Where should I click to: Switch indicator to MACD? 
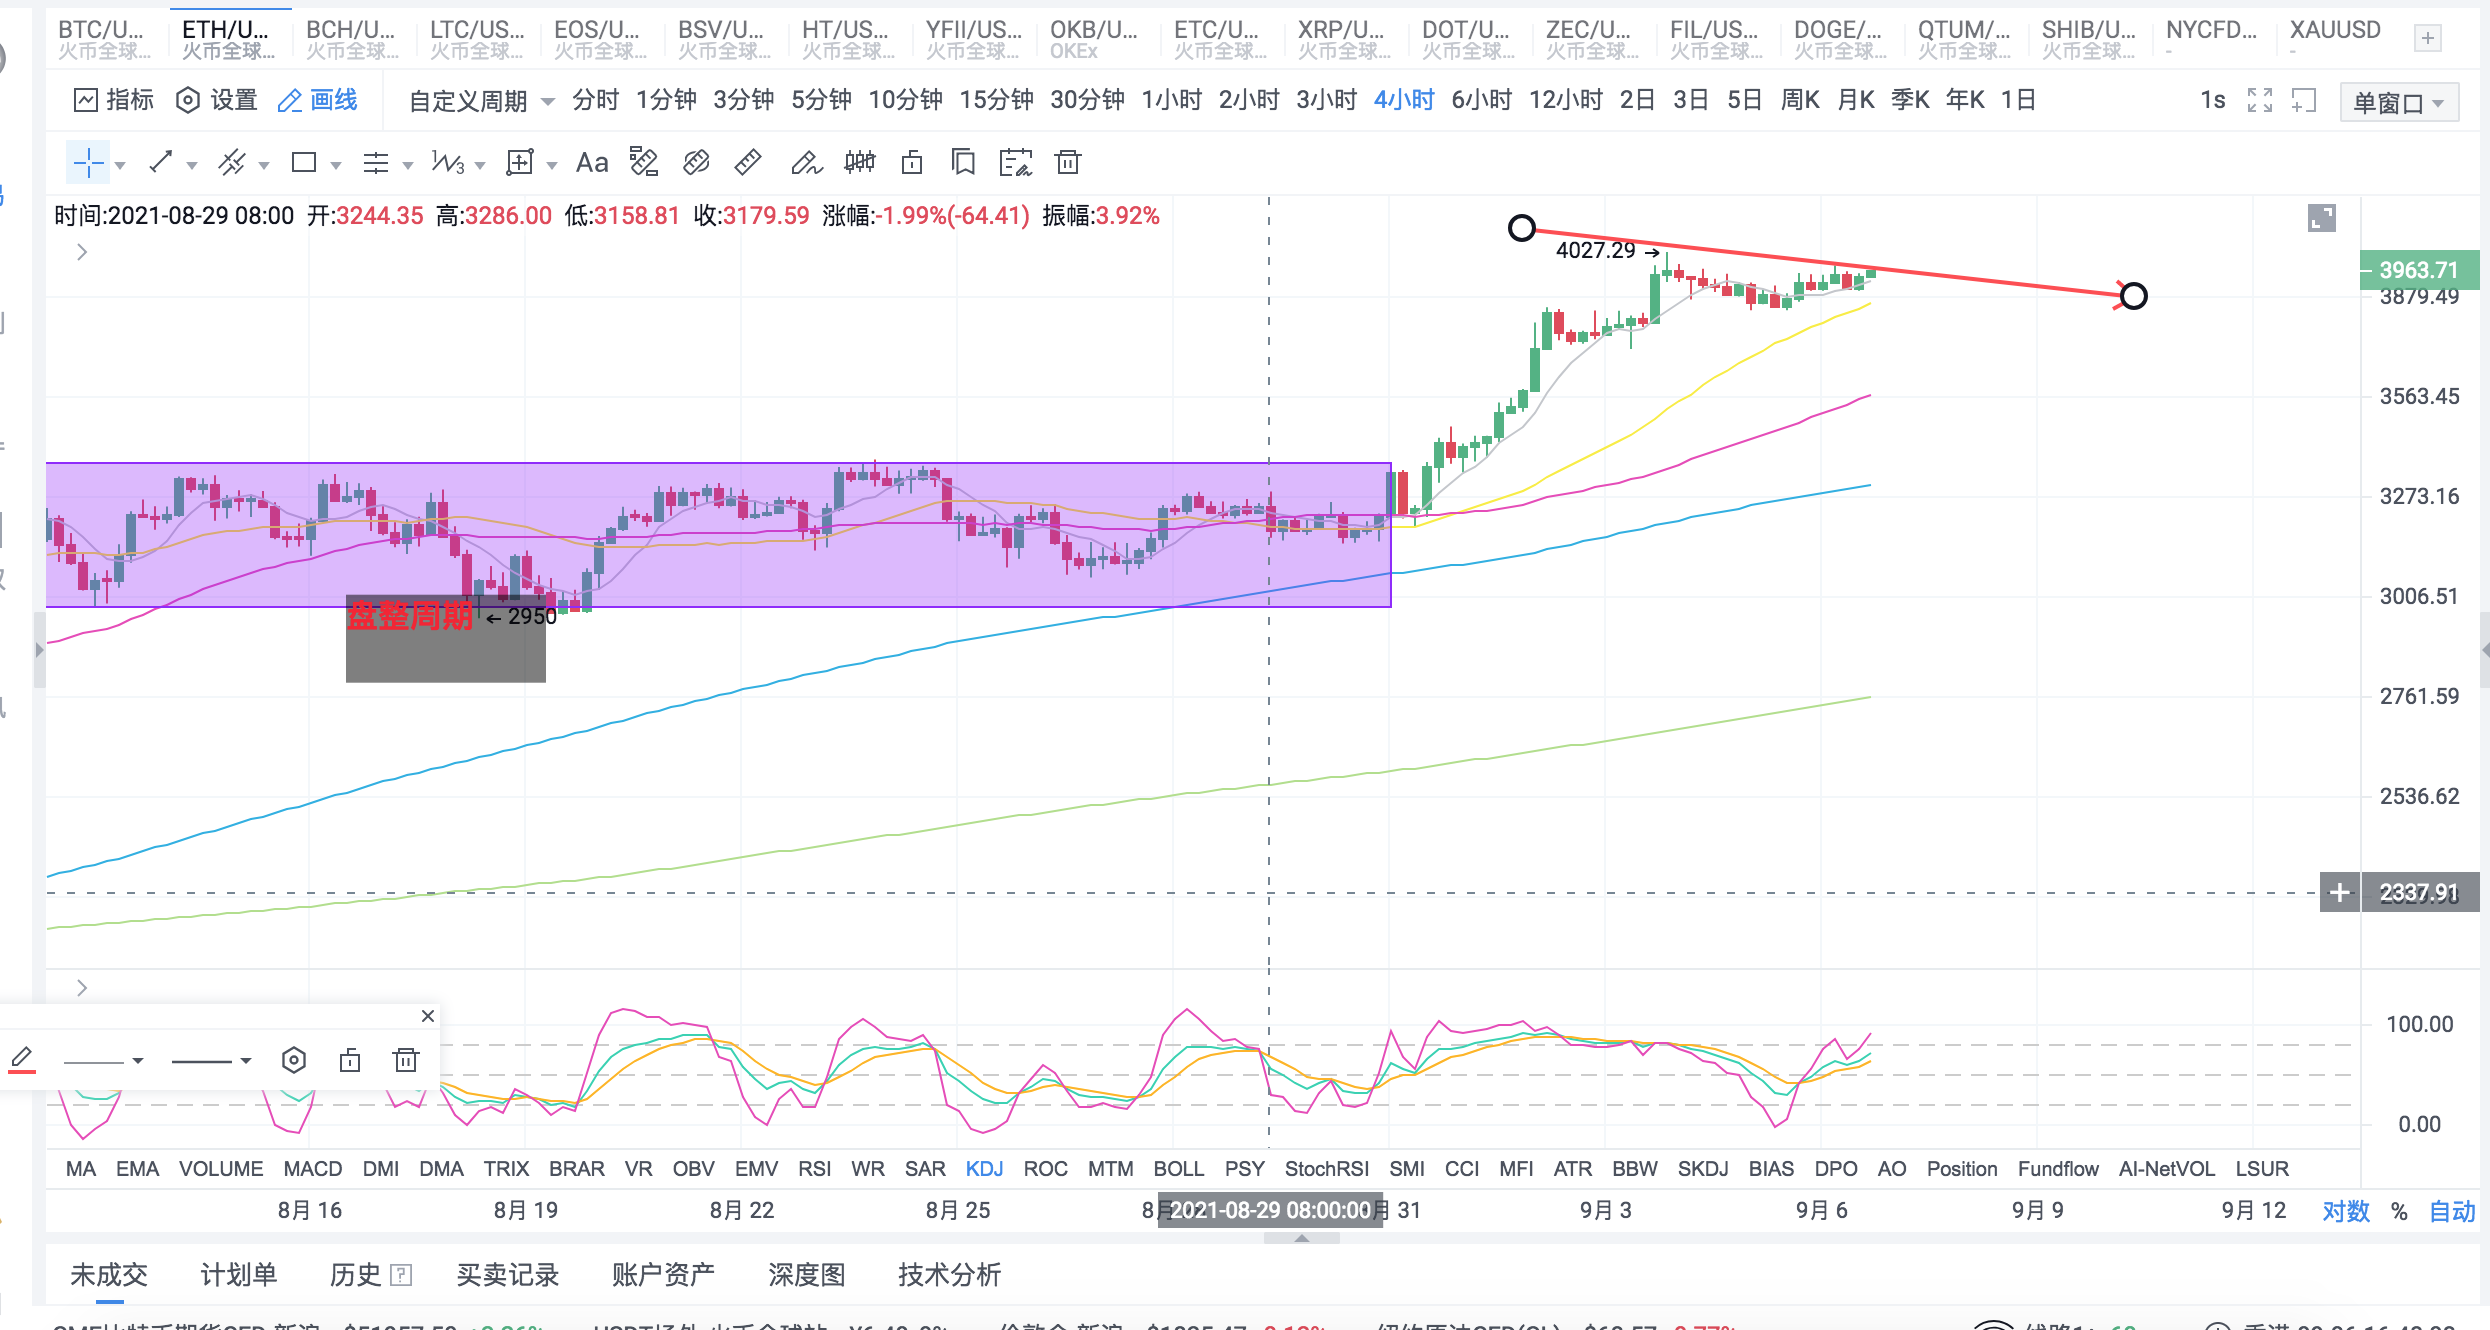(312, 1169)
